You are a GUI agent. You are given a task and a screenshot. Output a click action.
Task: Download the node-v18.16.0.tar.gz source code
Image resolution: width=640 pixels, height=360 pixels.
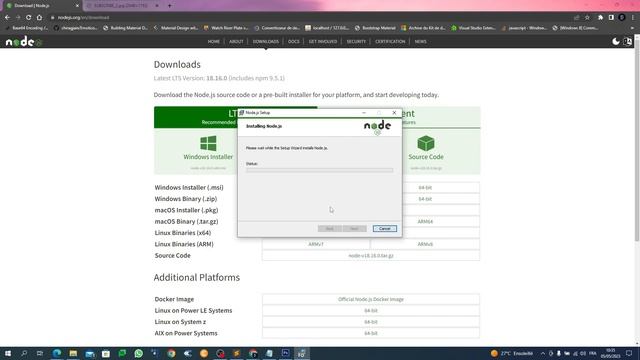tap(371, 256)
